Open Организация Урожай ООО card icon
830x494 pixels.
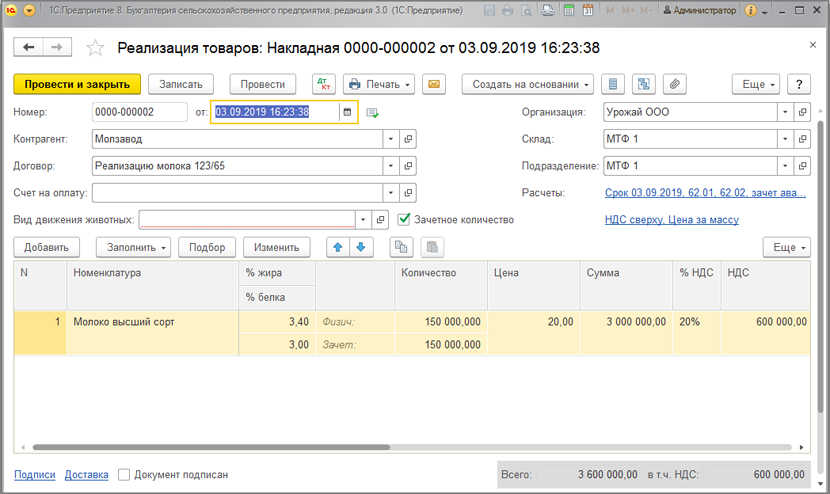pyautogui.click(x=802, y=112)
